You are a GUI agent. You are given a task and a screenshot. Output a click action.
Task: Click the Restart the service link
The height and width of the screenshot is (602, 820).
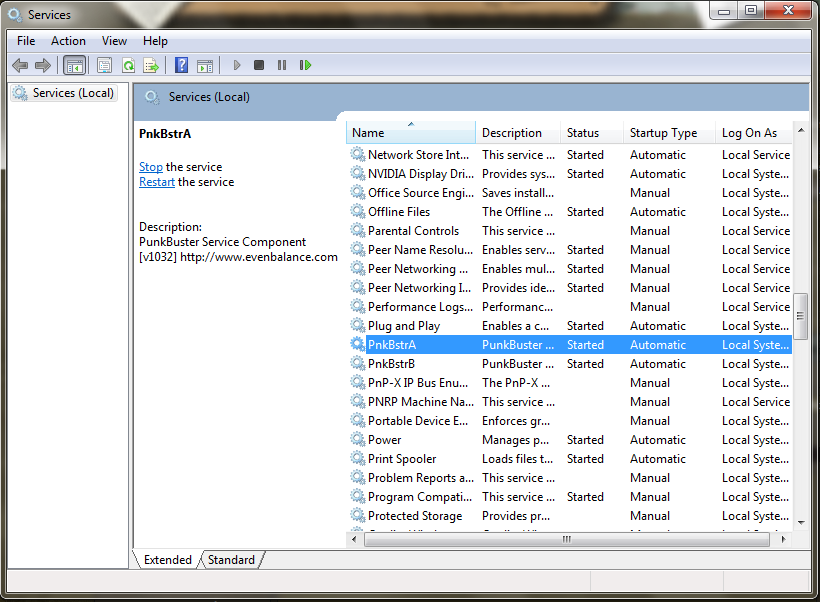(x=157, y=182)
